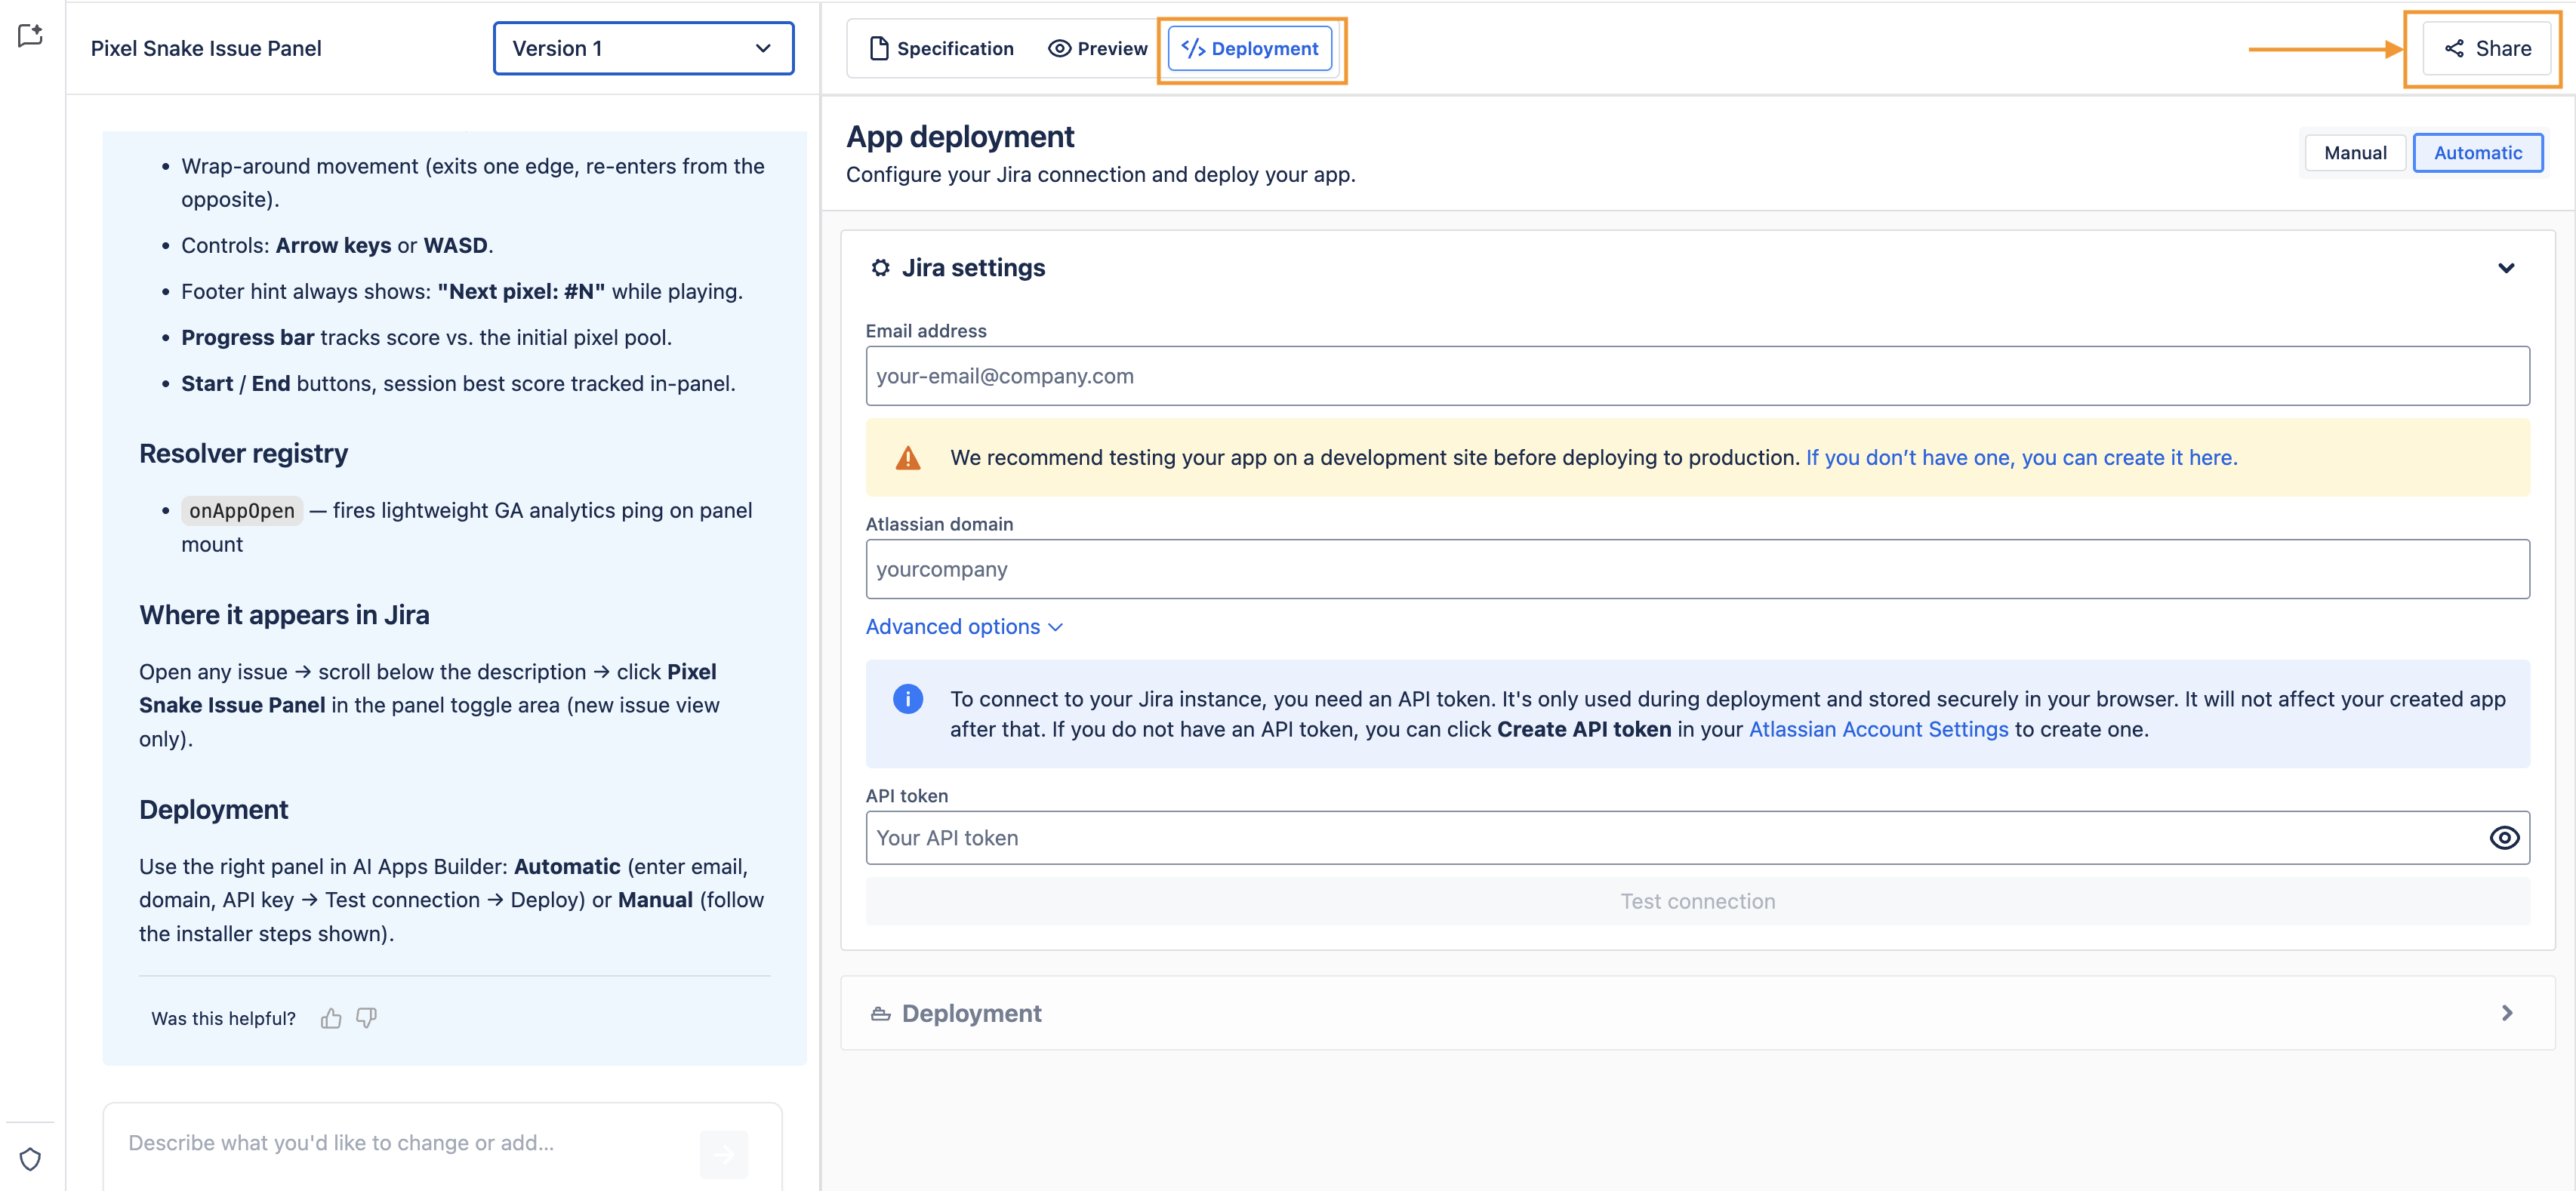Expand Advanced options
The width and height of the screenshot is (2576, 1191).
[964, 627]
